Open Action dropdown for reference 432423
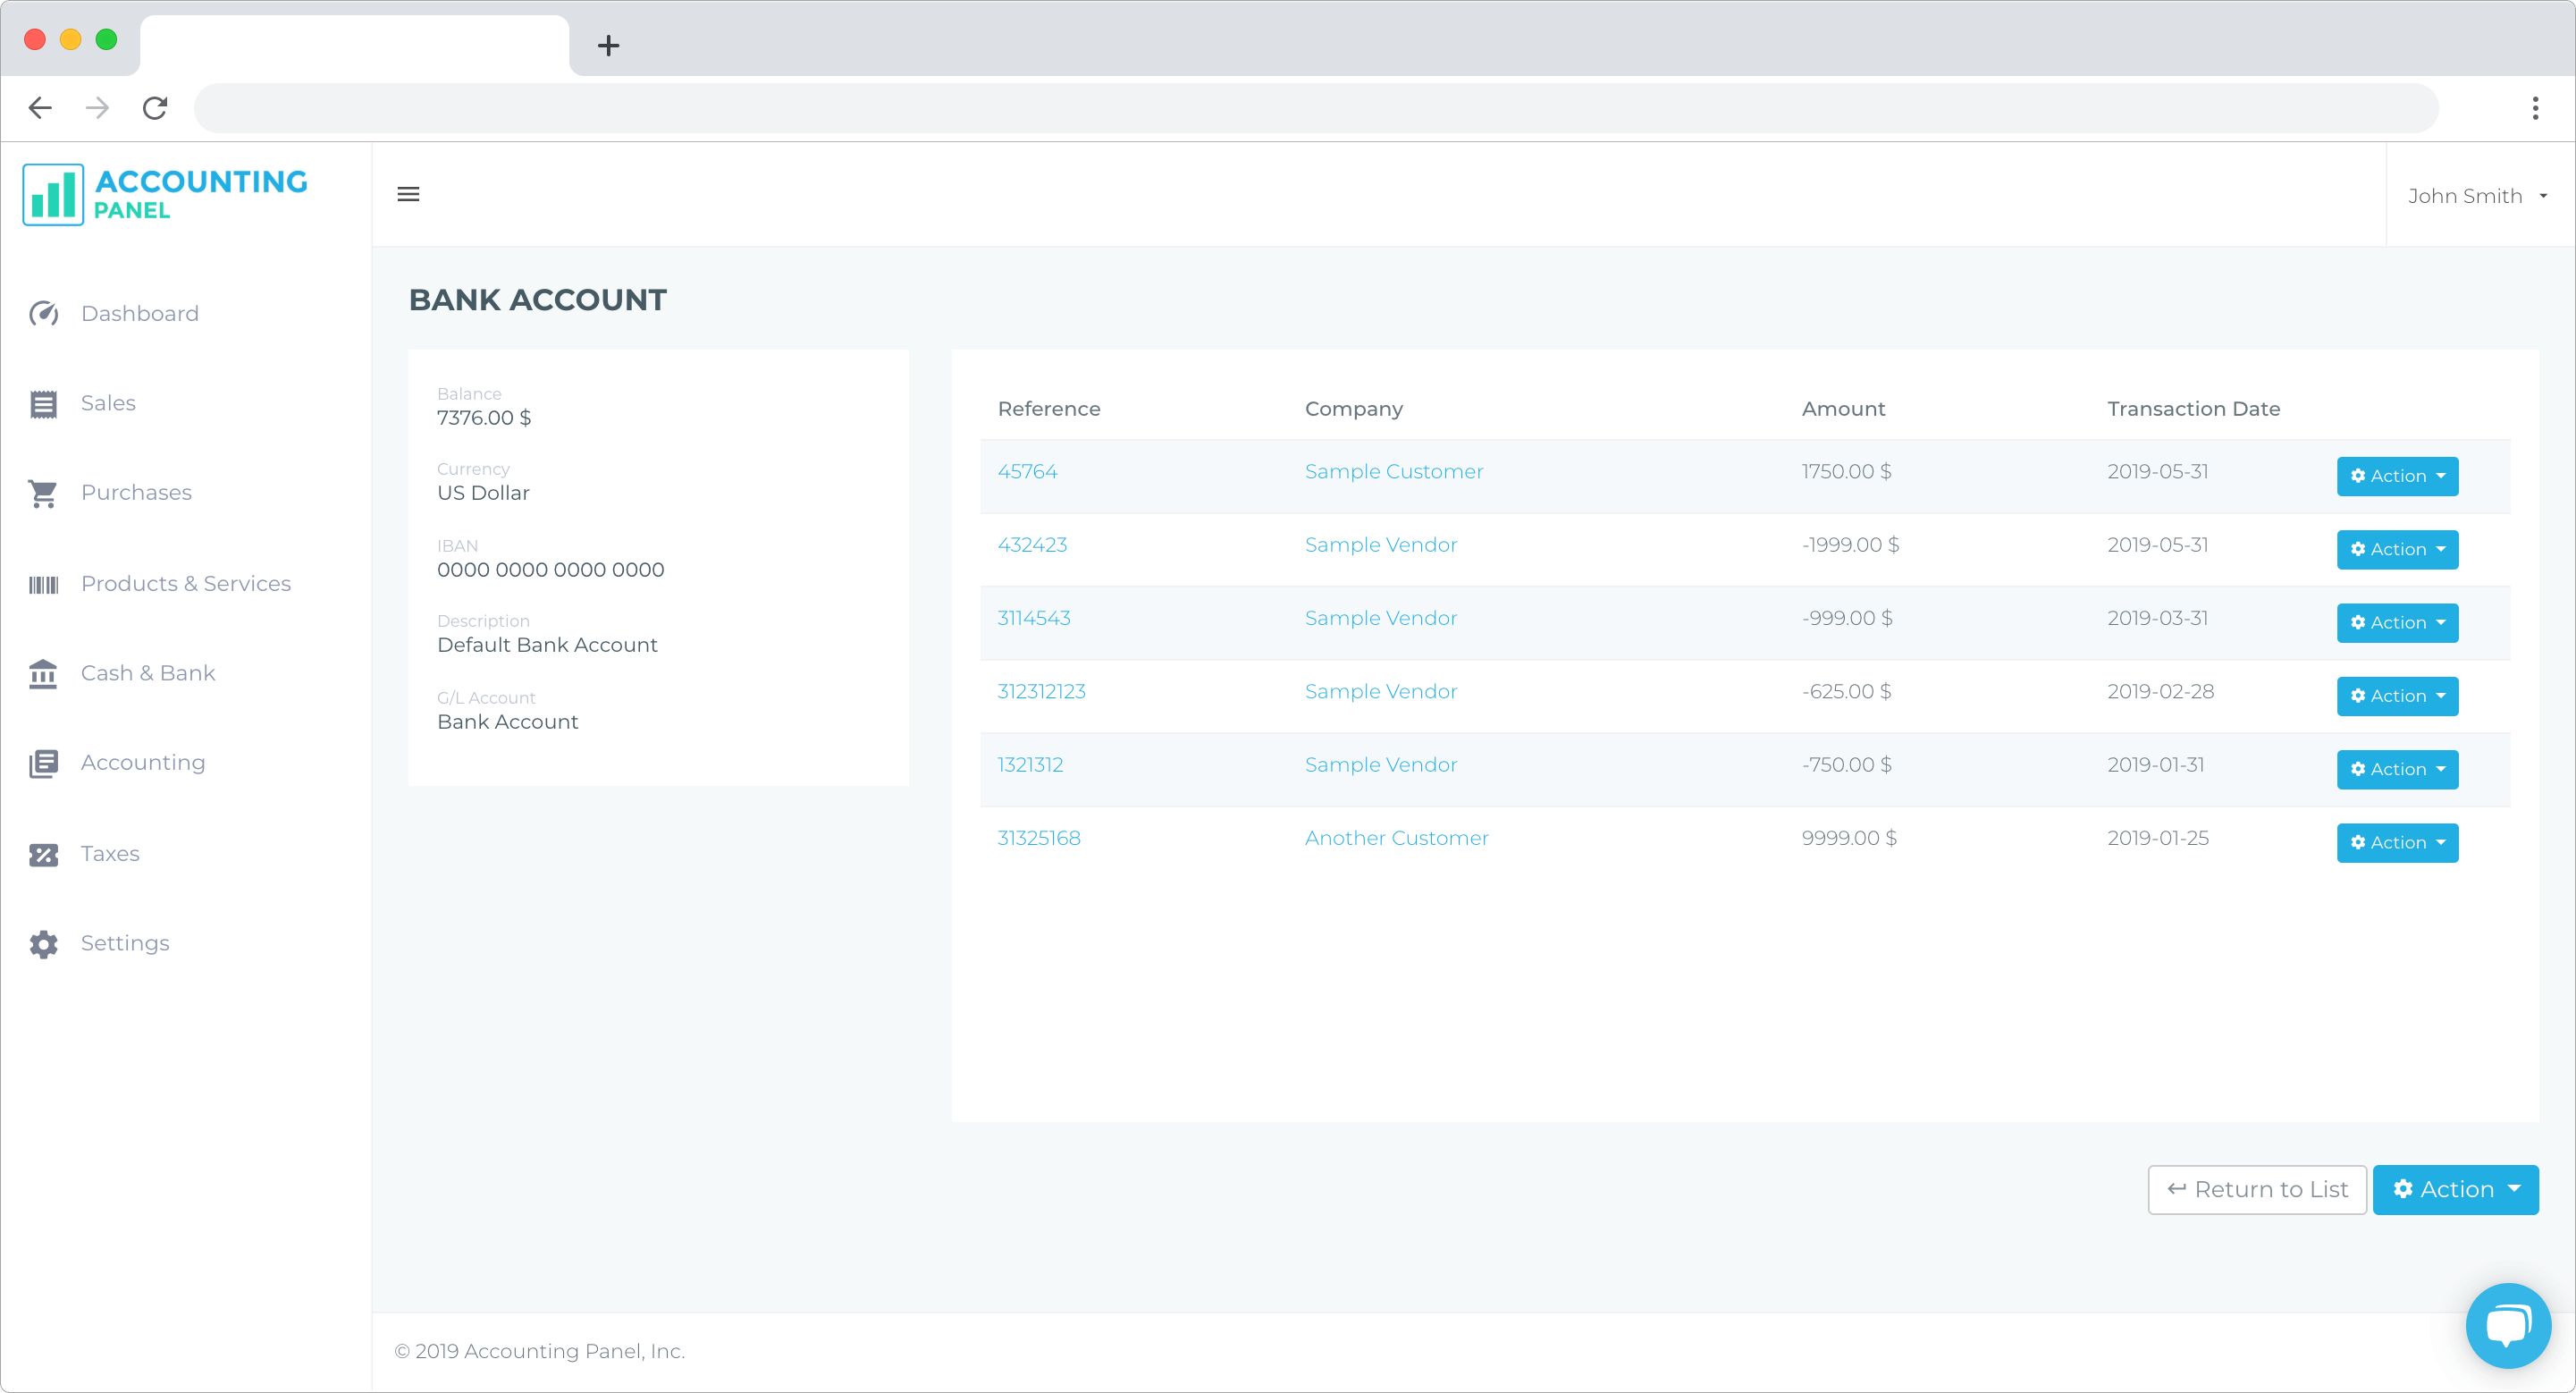Image resolution: width=2576 pixels, height=1393 pixels. click(2397, 549)
